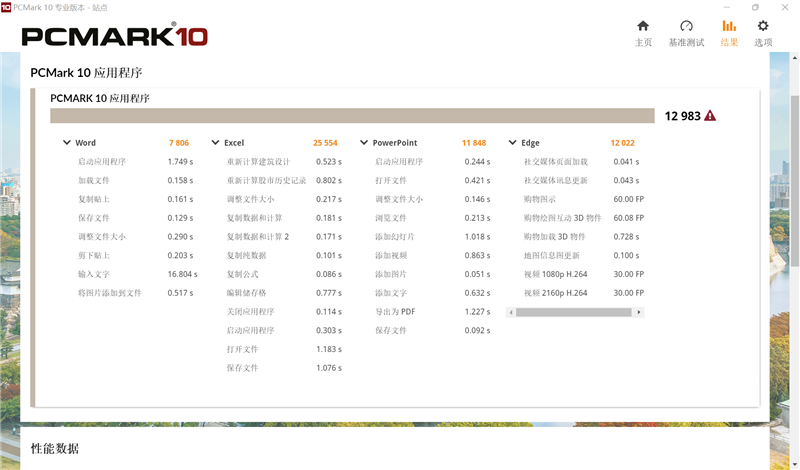Click the PCMARK 10 logo
800x470 pixels.
(115, 35)
